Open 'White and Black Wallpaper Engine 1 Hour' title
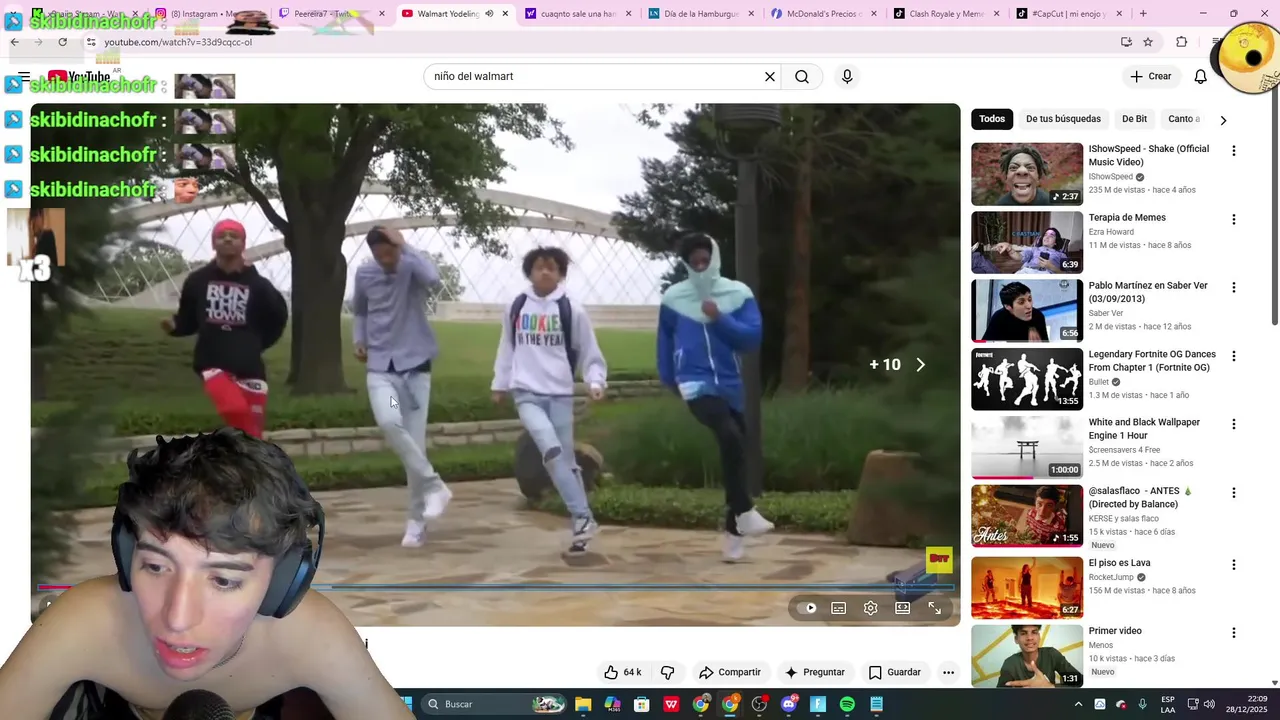Screen dimensions: 1280x720 (x=1144, y=428)
